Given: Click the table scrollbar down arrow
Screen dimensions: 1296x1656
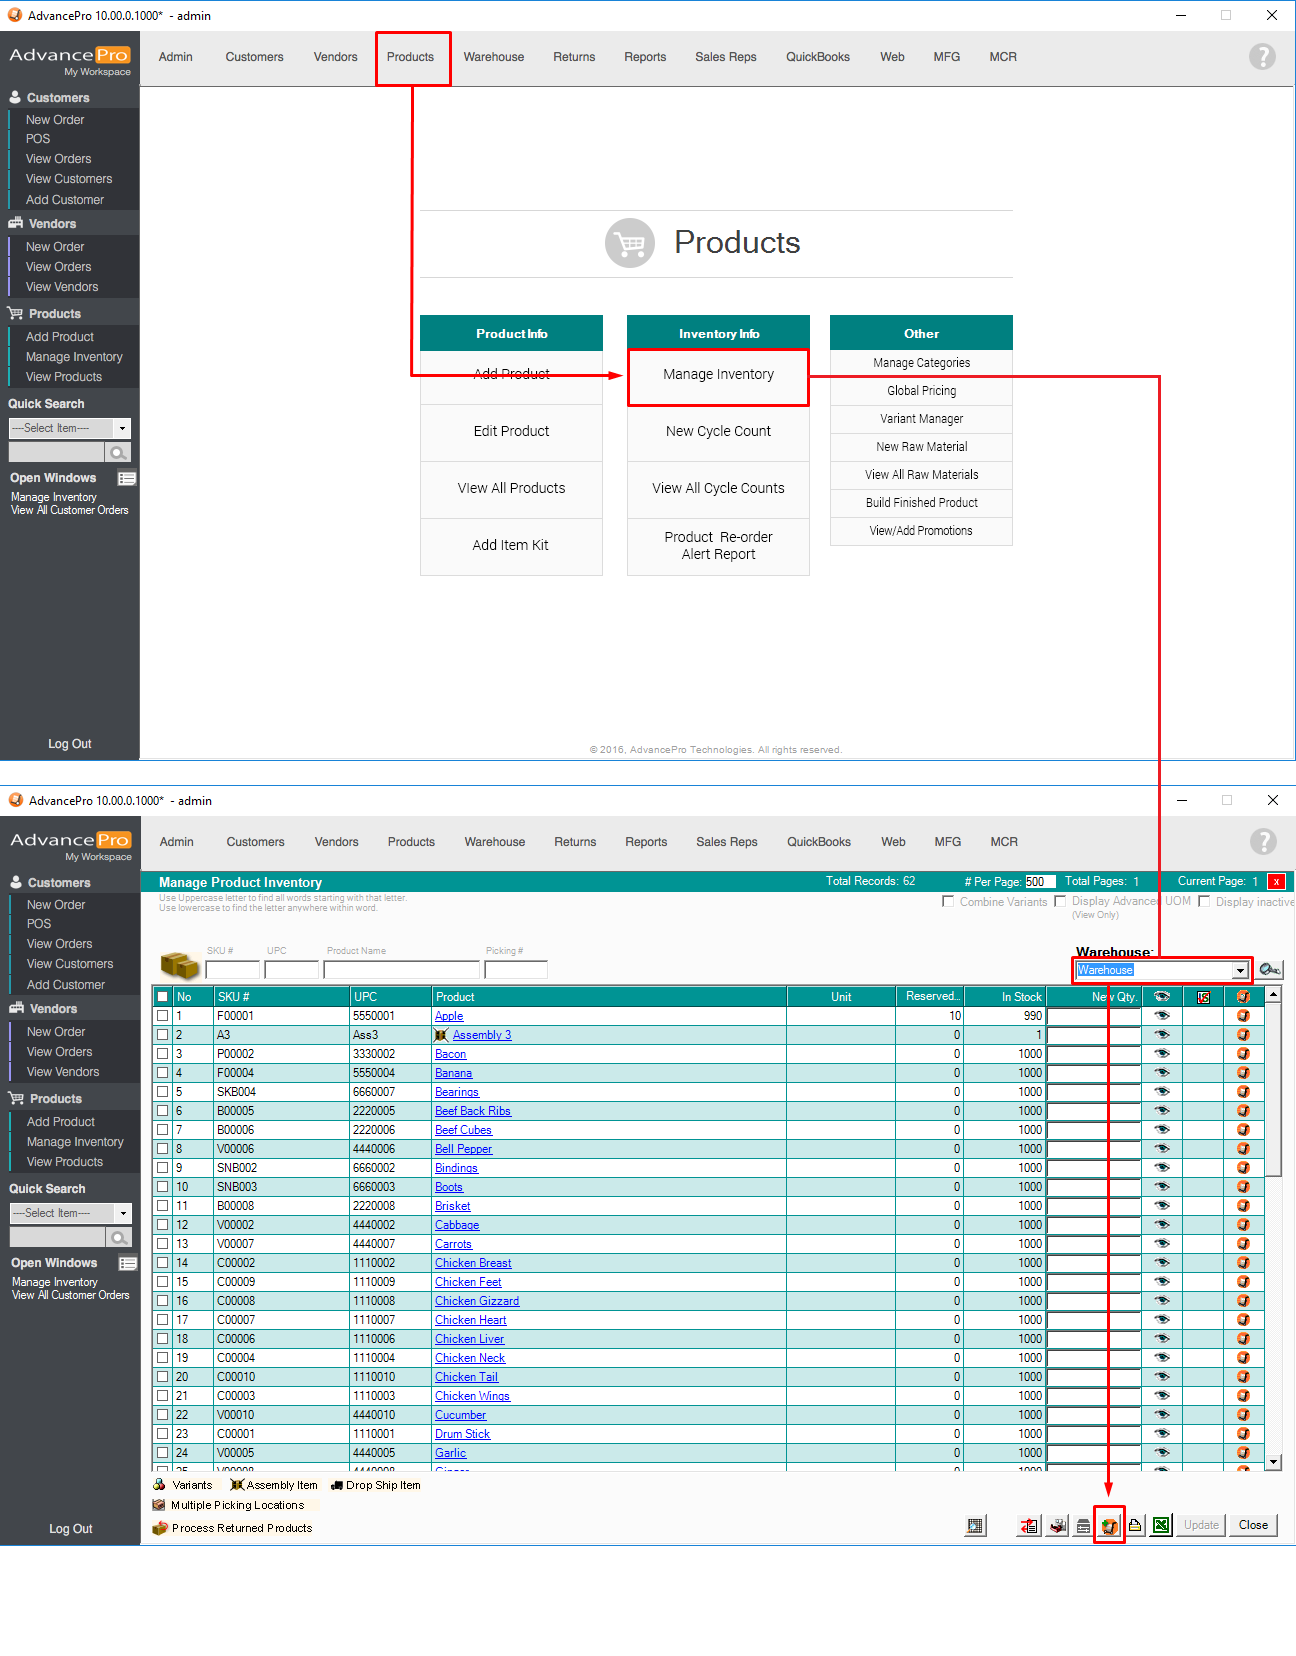Looking at the screenshot, I should coord(1273,1461).
